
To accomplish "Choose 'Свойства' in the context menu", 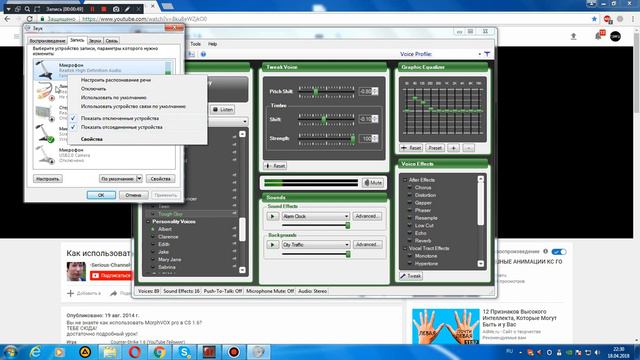I will tap(91, 139).
